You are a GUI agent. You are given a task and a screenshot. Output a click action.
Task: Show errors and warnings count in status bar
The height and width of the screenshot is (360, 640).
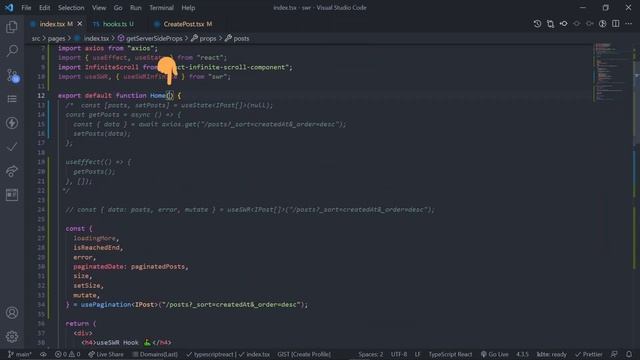pyautogui.click(x=67, y=354)
